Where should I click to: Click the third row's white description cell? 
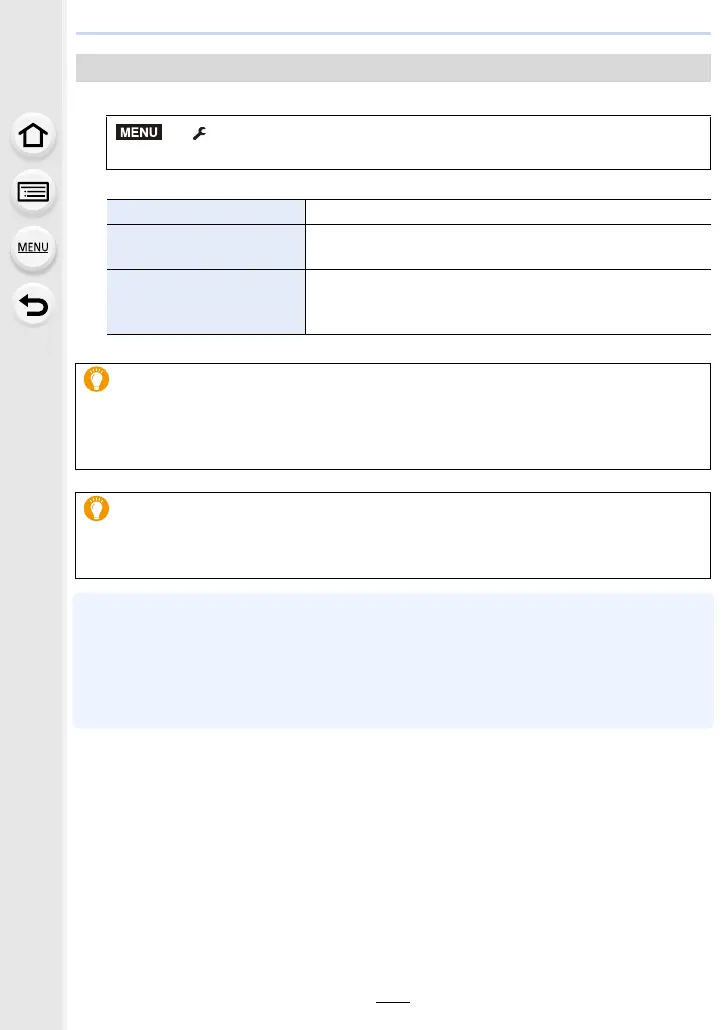507,301
